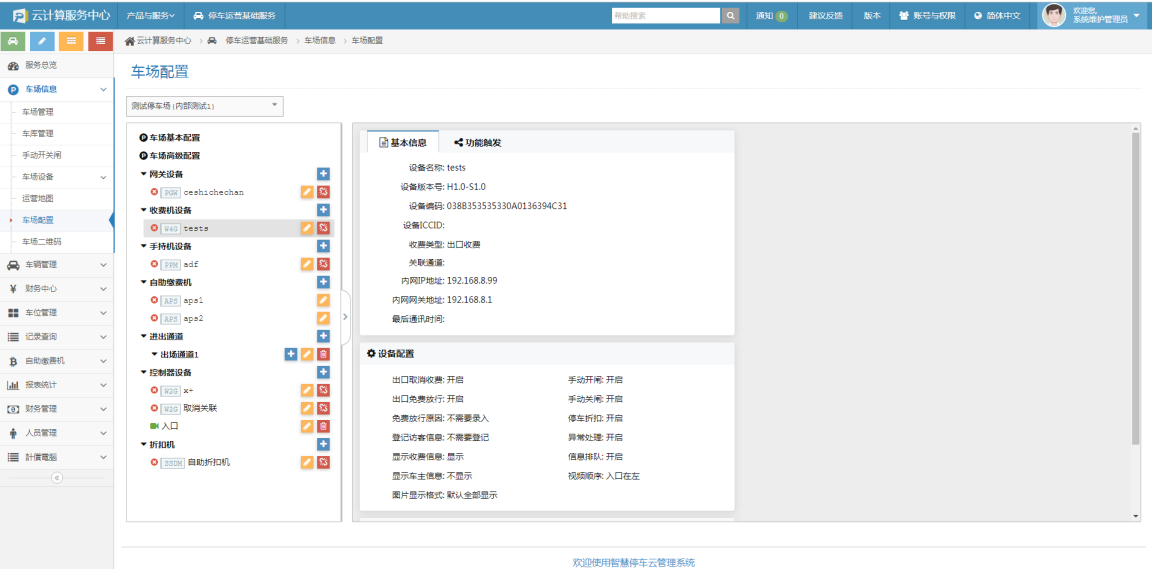
Task: Open the parking lot selector dropdown
Action: [205, 106]
